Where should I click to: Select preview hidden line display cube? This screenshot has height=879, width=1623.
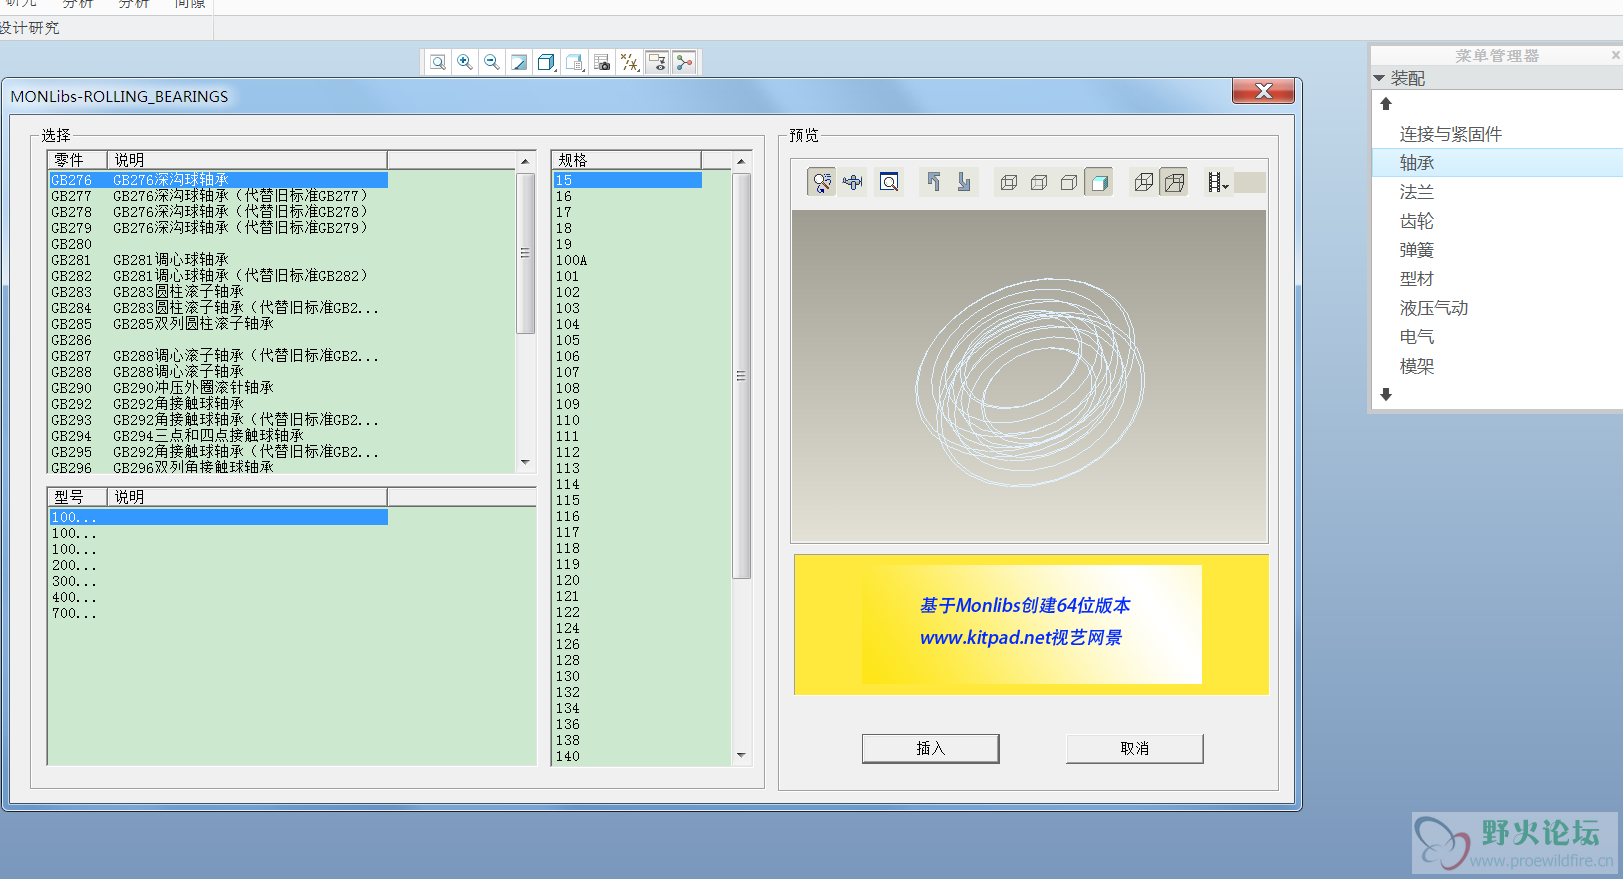(1039, 182)
